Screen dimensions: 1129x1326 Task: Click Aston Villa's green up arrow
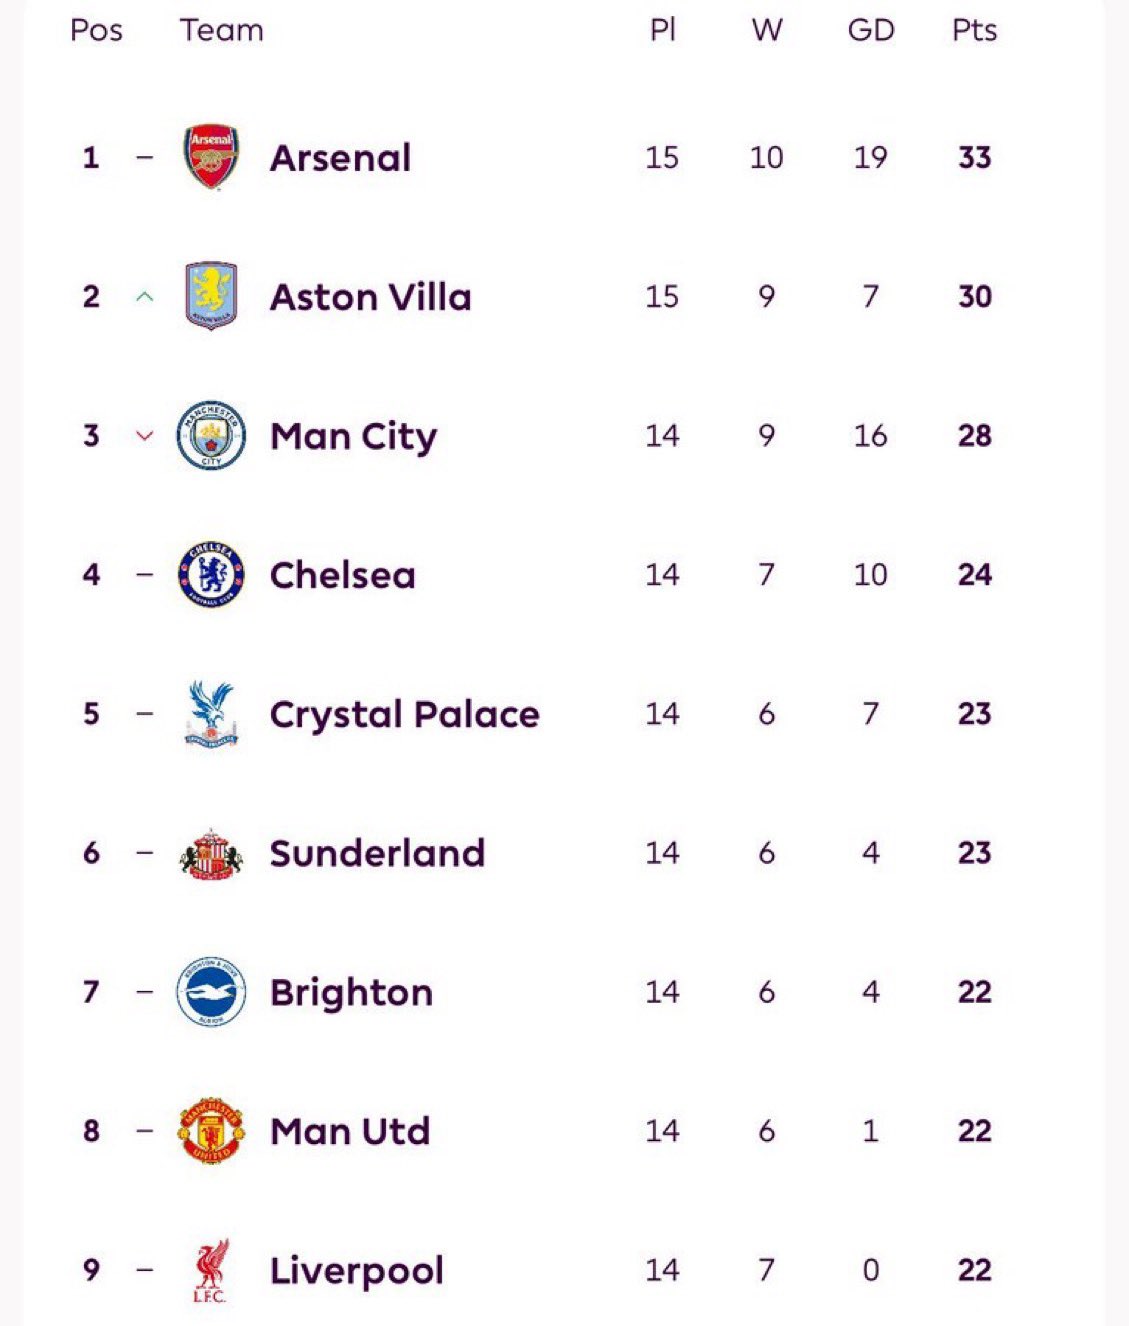point(145,296)
